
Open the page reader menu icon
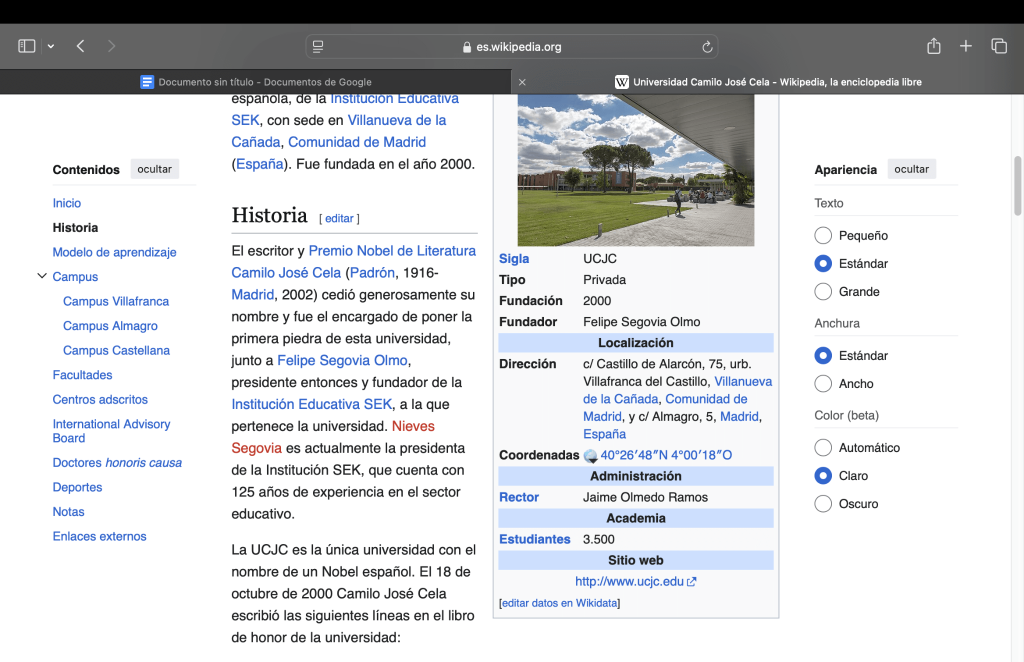[318, 47]
